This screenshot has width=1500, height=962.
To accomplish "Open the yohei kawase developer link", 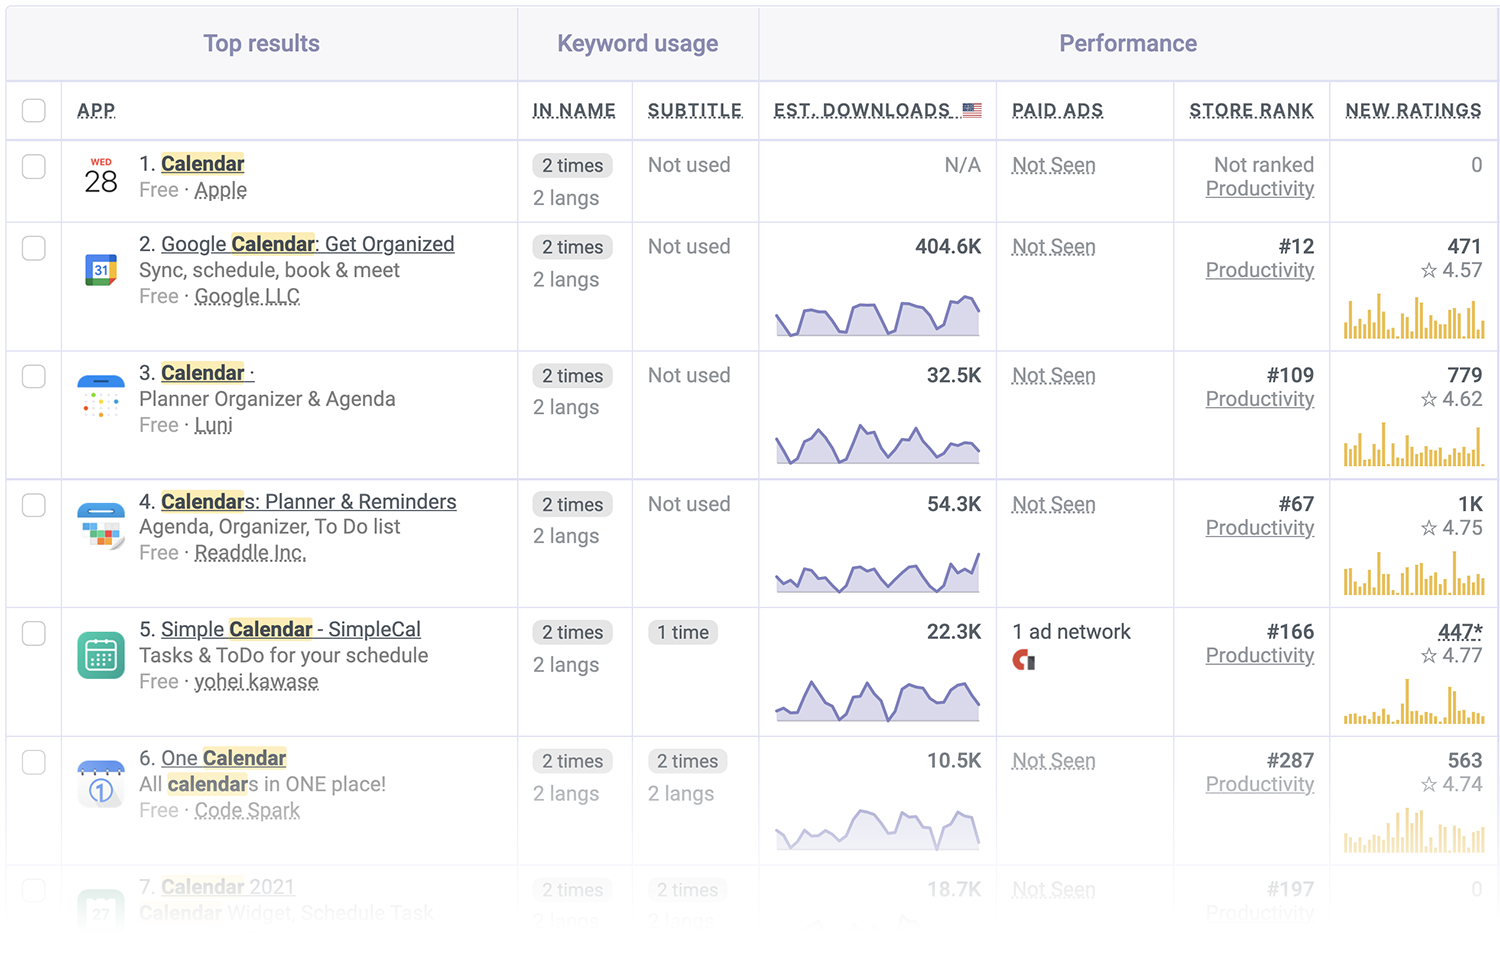I will coord(256,682).
